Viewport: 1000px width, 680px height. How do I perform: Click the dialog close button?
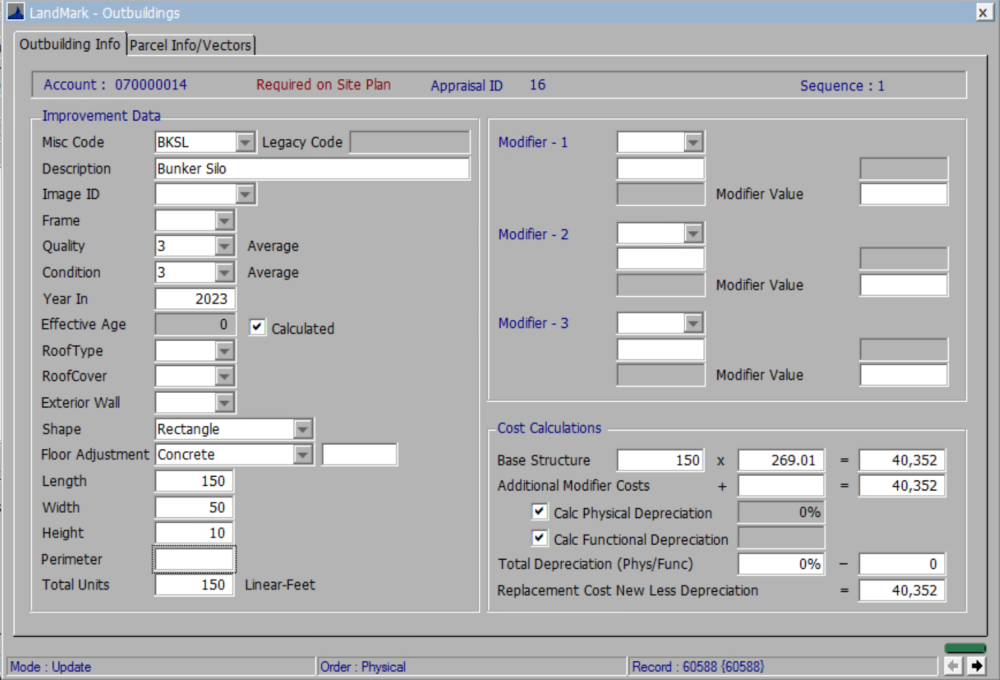[984, 12]
